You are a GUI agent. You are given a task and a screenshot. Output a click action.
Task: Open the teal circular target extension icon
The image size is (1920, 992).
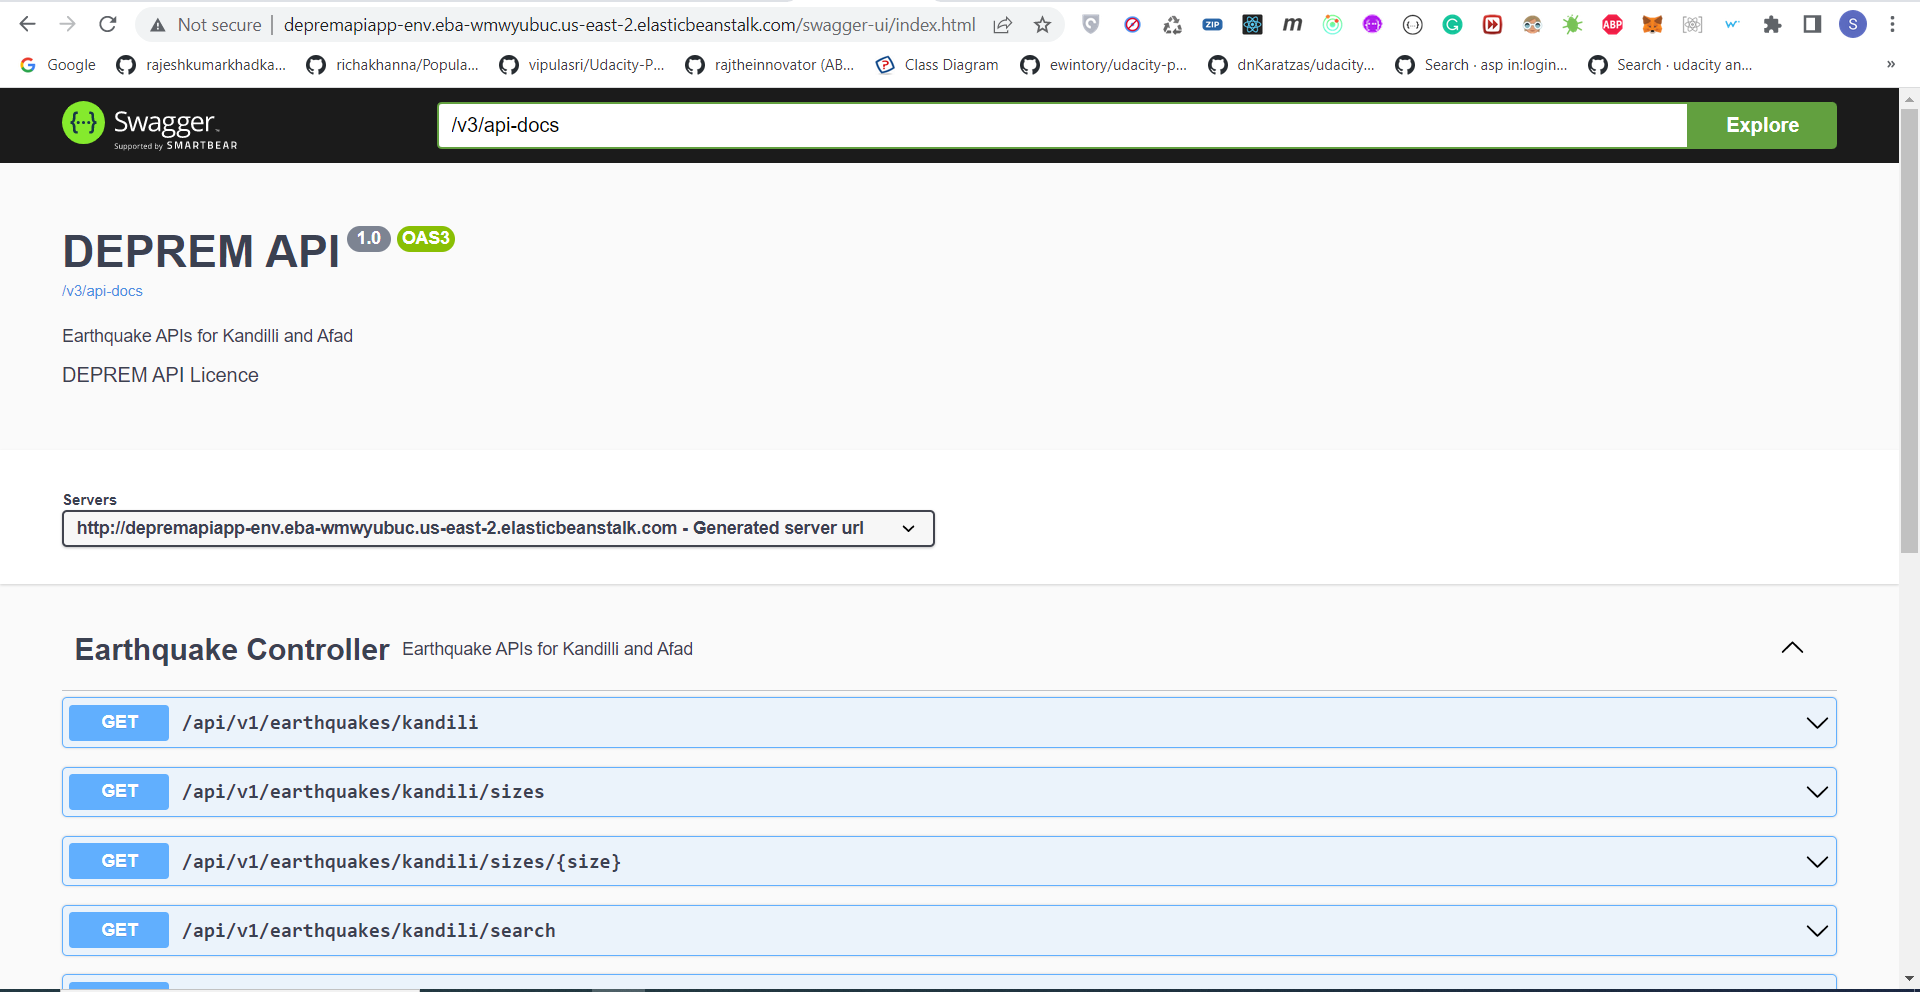click(1332, 24)
